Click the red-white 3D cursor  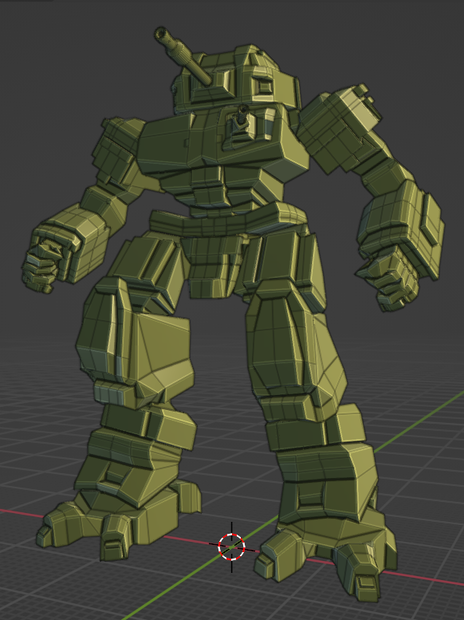tap(232, 547)
